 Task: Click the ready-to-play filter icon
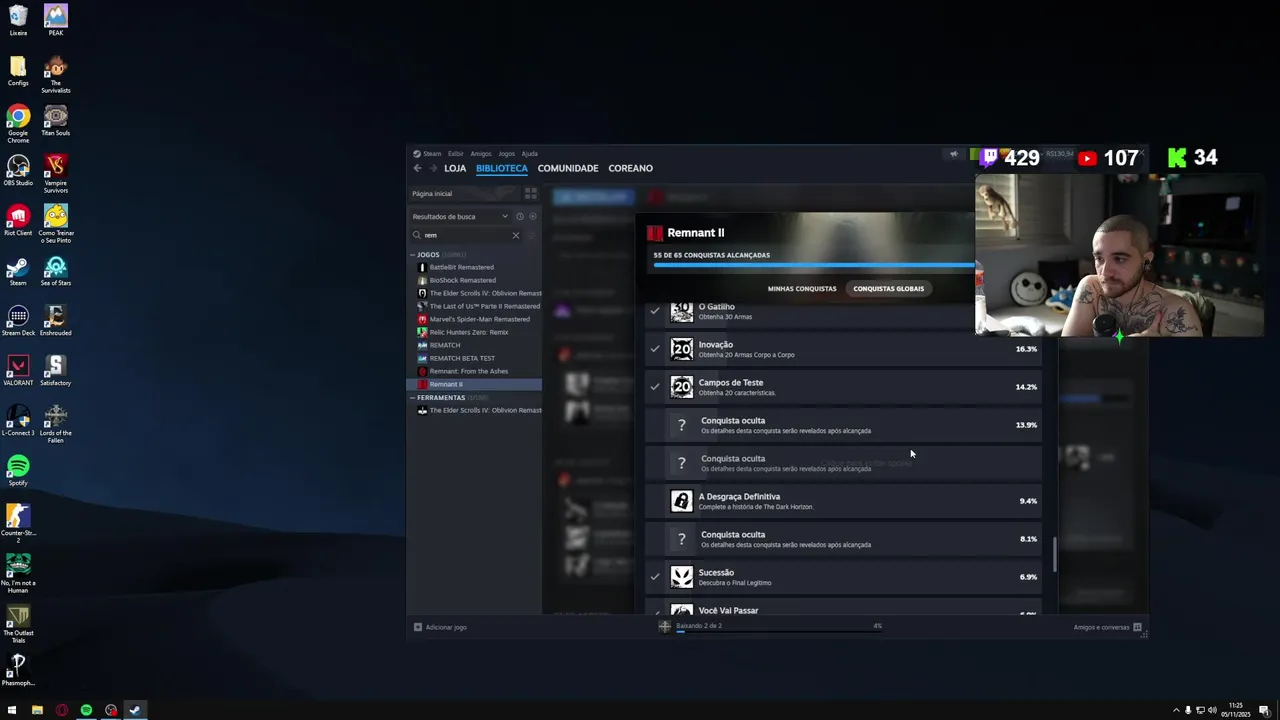[532, 216]
